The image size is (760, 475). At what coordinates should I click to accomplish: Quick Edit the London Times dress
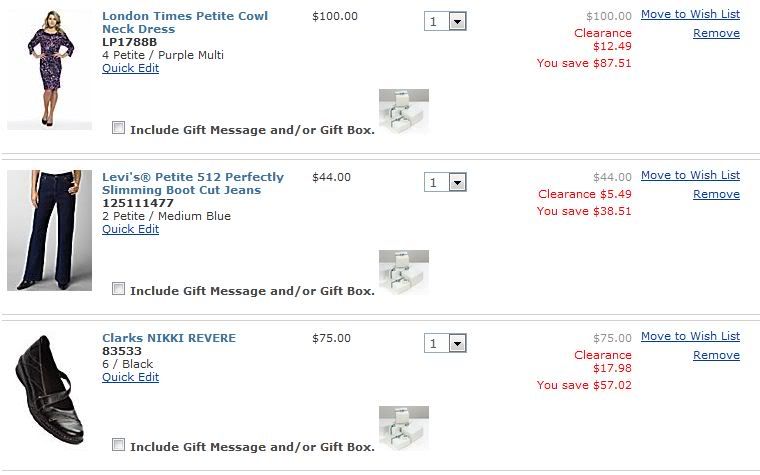pos(130,69)
